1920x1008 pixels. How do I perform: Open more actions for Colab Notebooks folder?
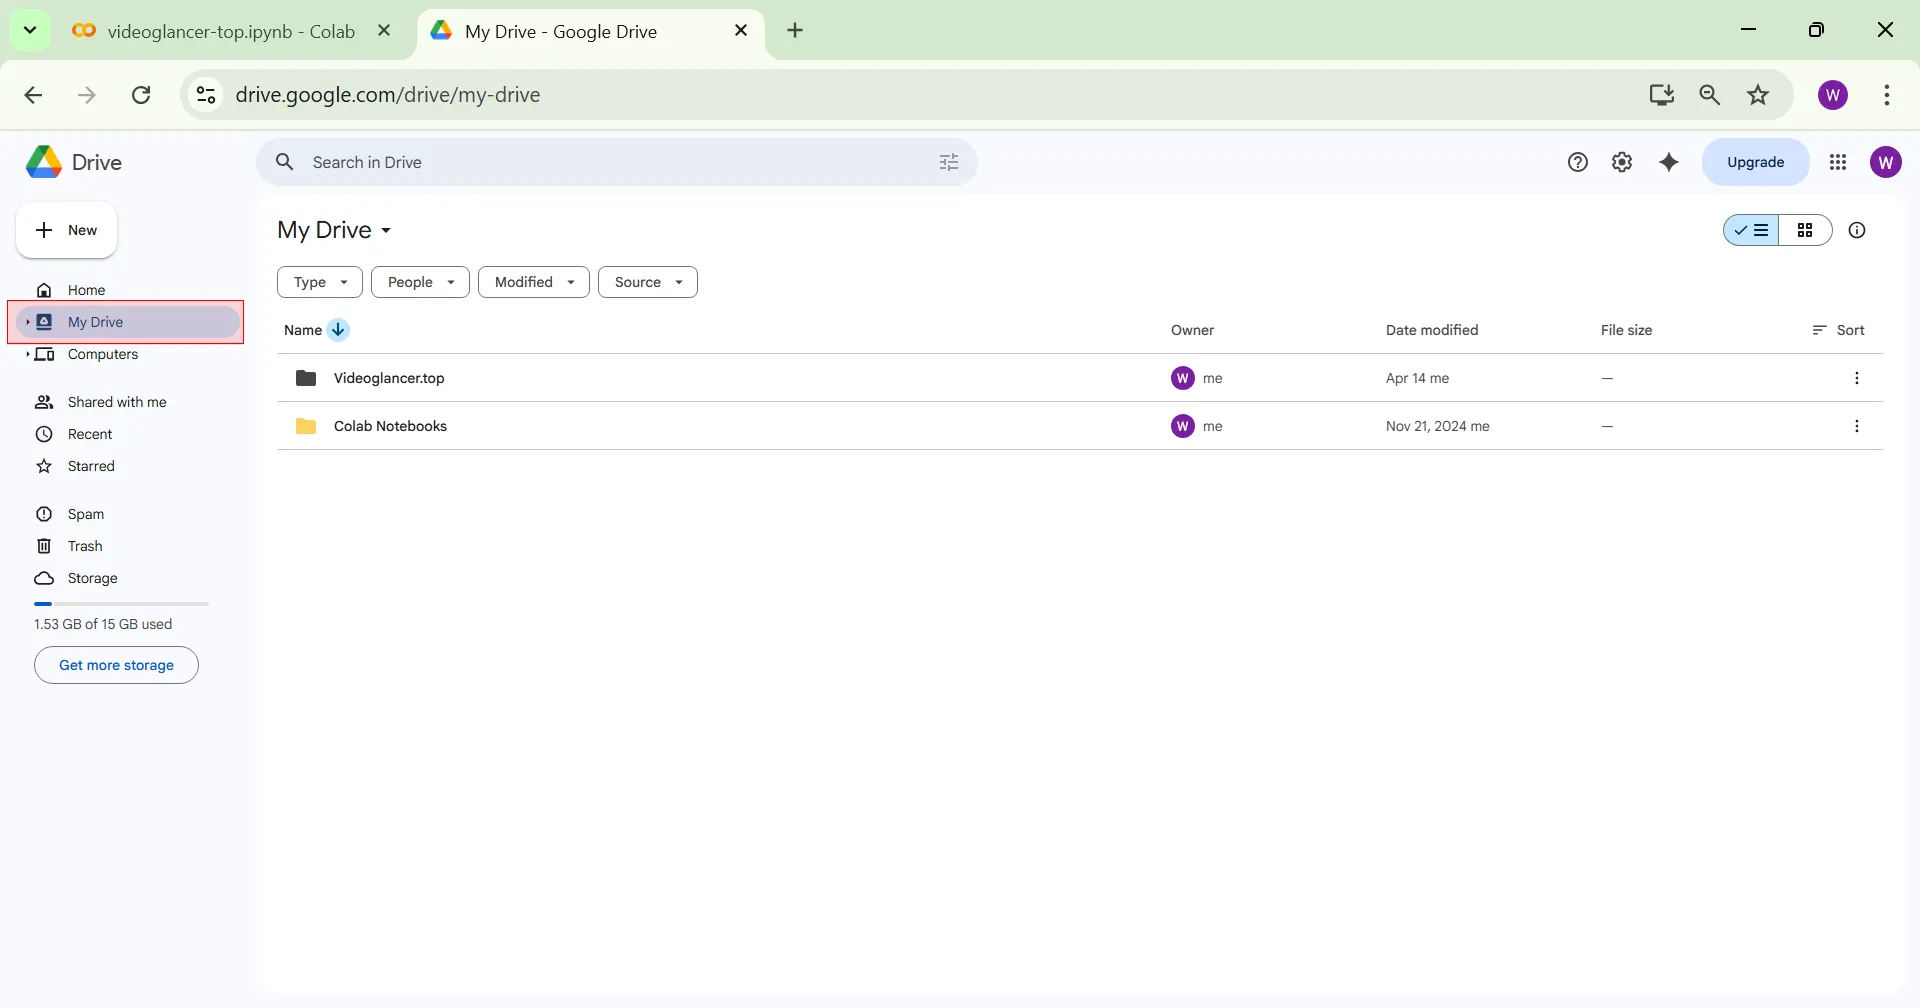[1857, 426]
